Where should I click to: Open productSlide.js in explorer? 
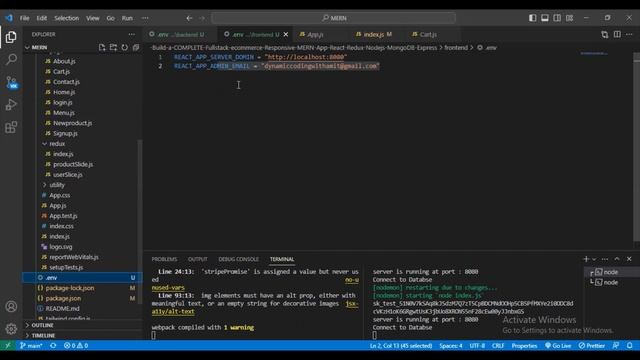click(73, 164)
